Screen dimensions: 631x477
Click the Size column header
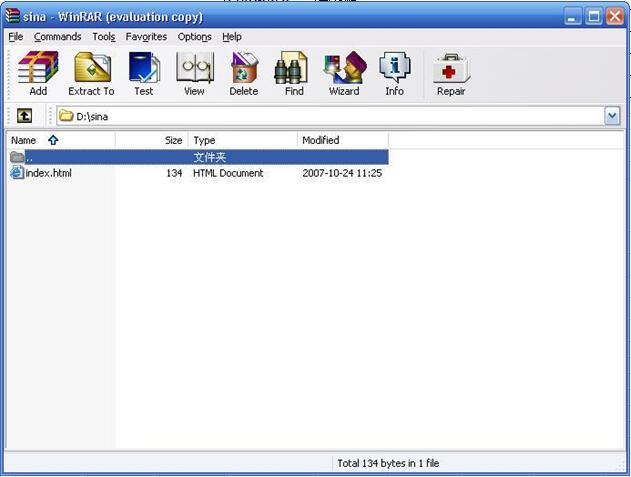coord(173,140)
